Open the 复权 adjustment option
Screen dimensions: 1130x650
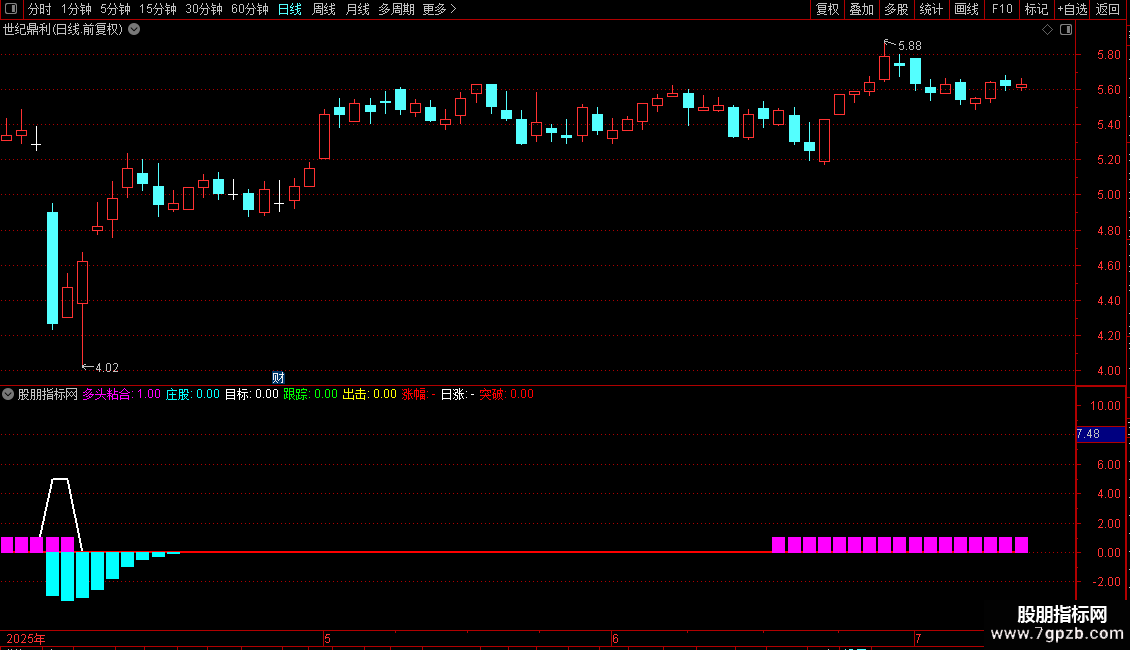827,9
